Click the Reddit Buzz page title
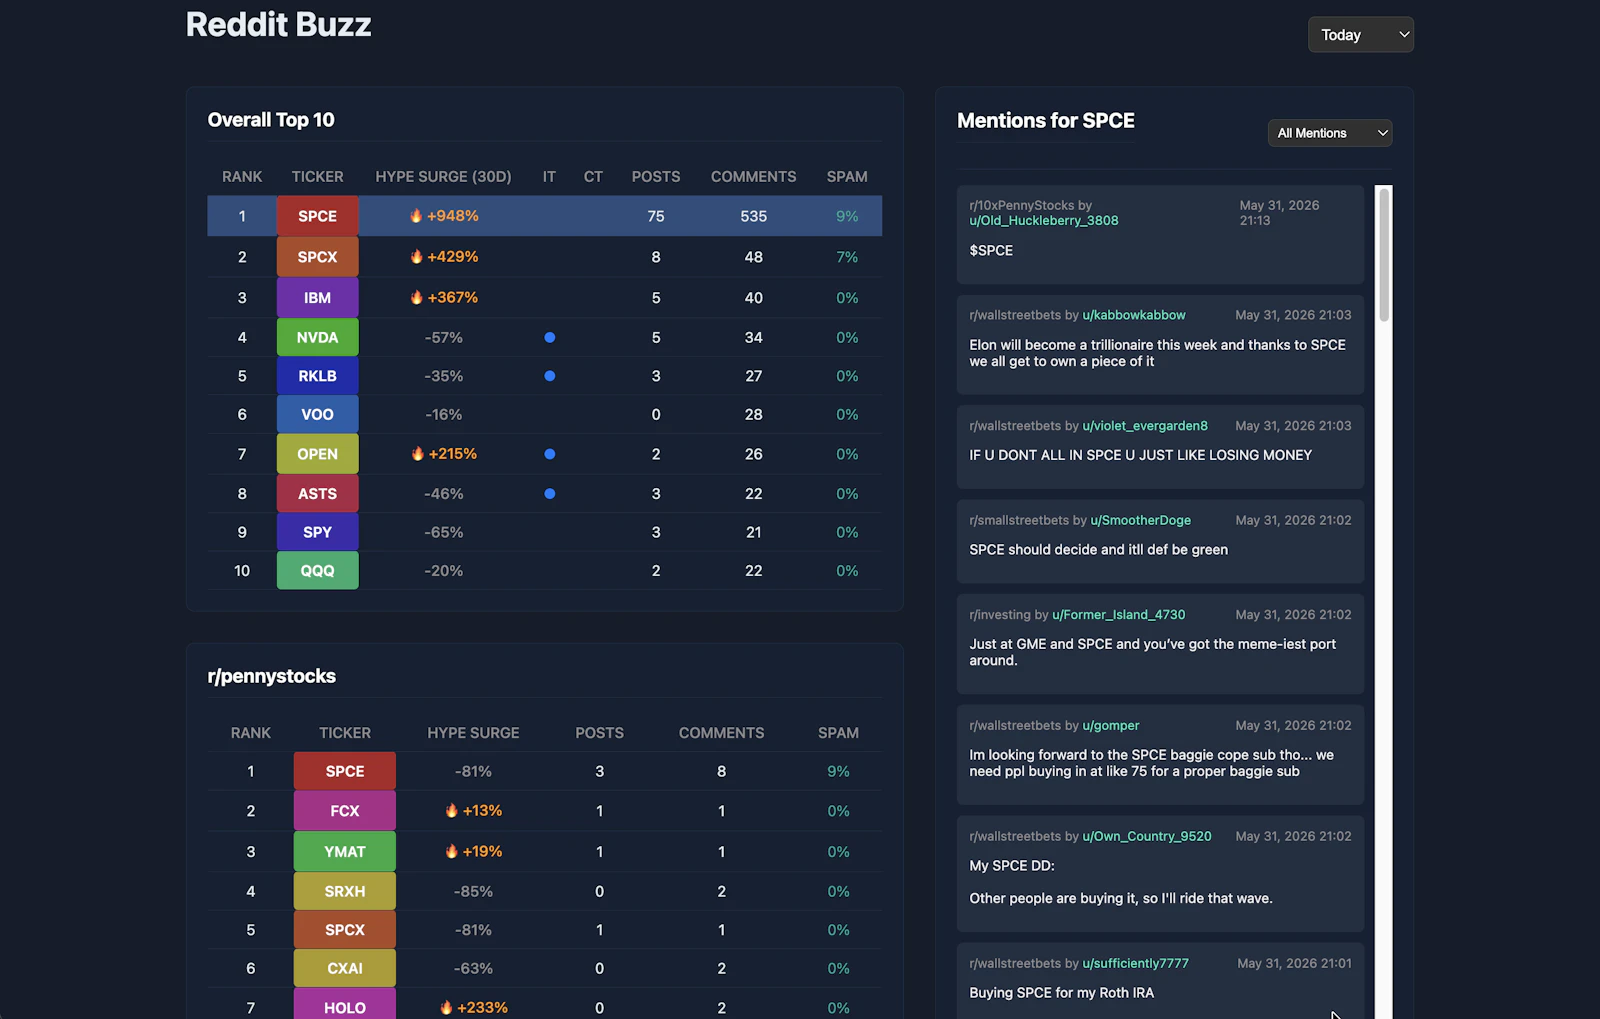The width and height of the screenshot is (1600, 1019). pyautogui.click(x=278, y=24)
